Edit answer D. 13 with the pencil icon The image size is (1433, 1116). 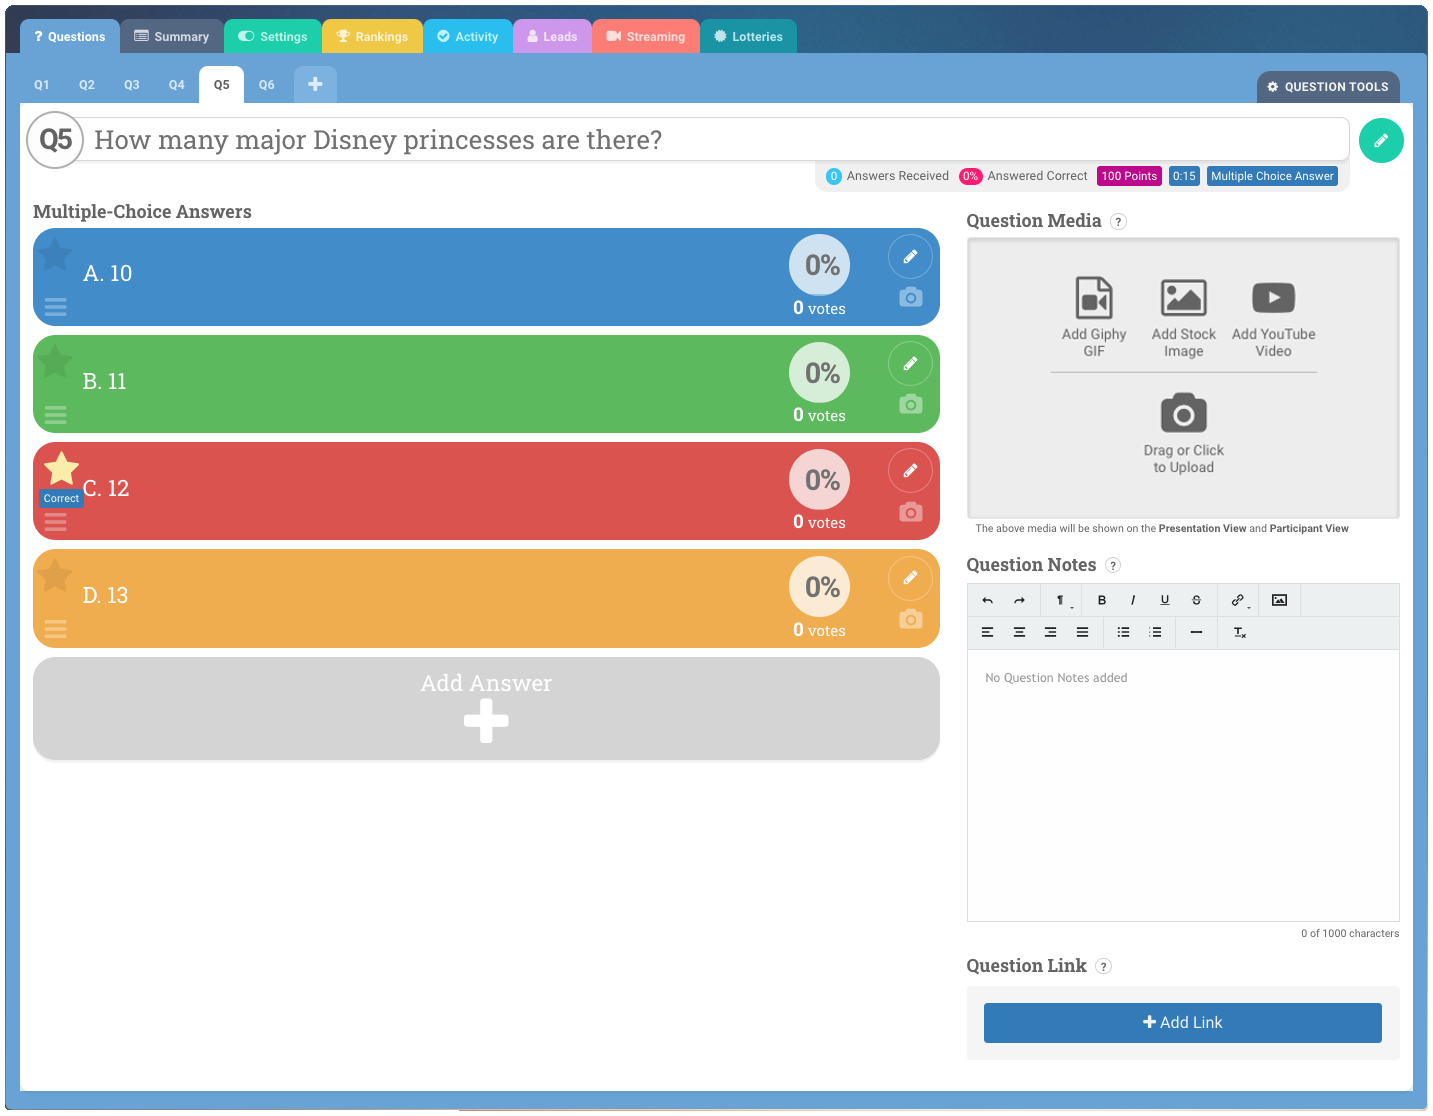[910, 578]
